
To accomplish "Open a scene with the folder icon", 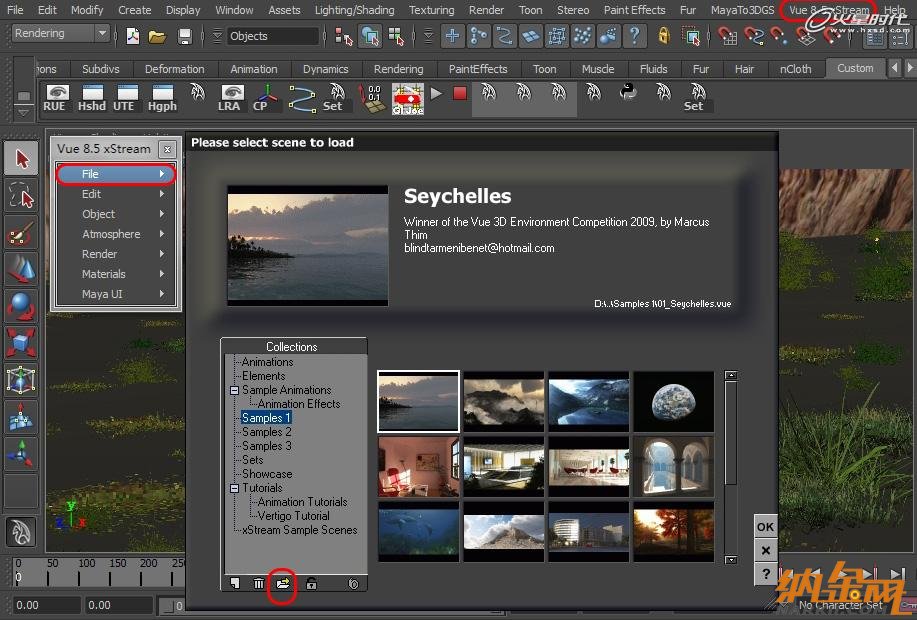I will [x=157, y=36].
